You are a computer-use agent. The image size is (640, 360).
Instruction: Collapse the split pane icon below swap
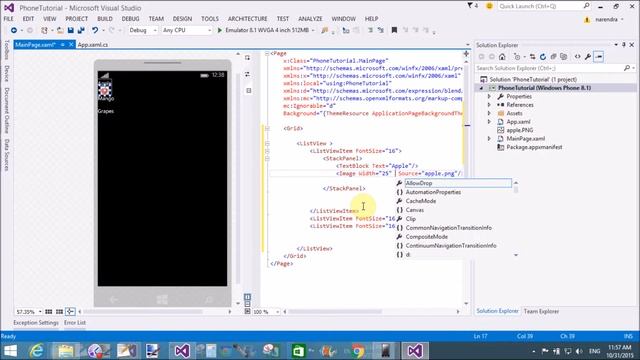pos(249,91)
